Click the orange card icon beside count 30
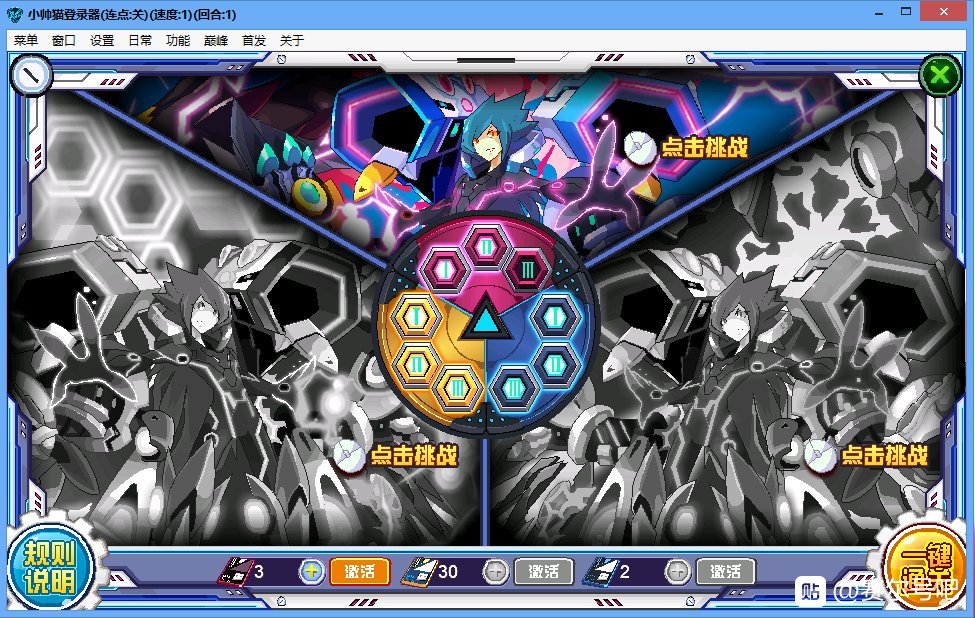 point(419,572)
